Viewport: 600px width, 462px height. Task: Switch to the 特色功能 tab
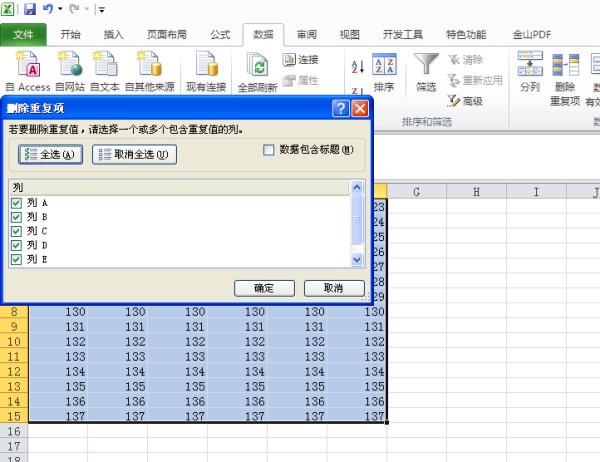466,34
